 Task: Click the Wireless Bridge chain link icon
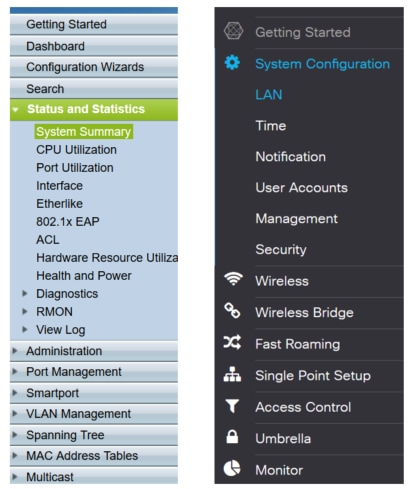(x=232, y=310)
